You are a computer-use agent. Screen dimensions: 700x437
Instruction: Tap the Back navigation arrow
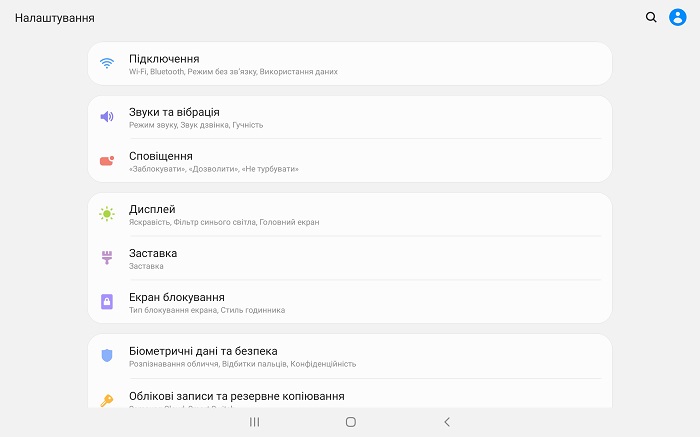coord(447,422)
